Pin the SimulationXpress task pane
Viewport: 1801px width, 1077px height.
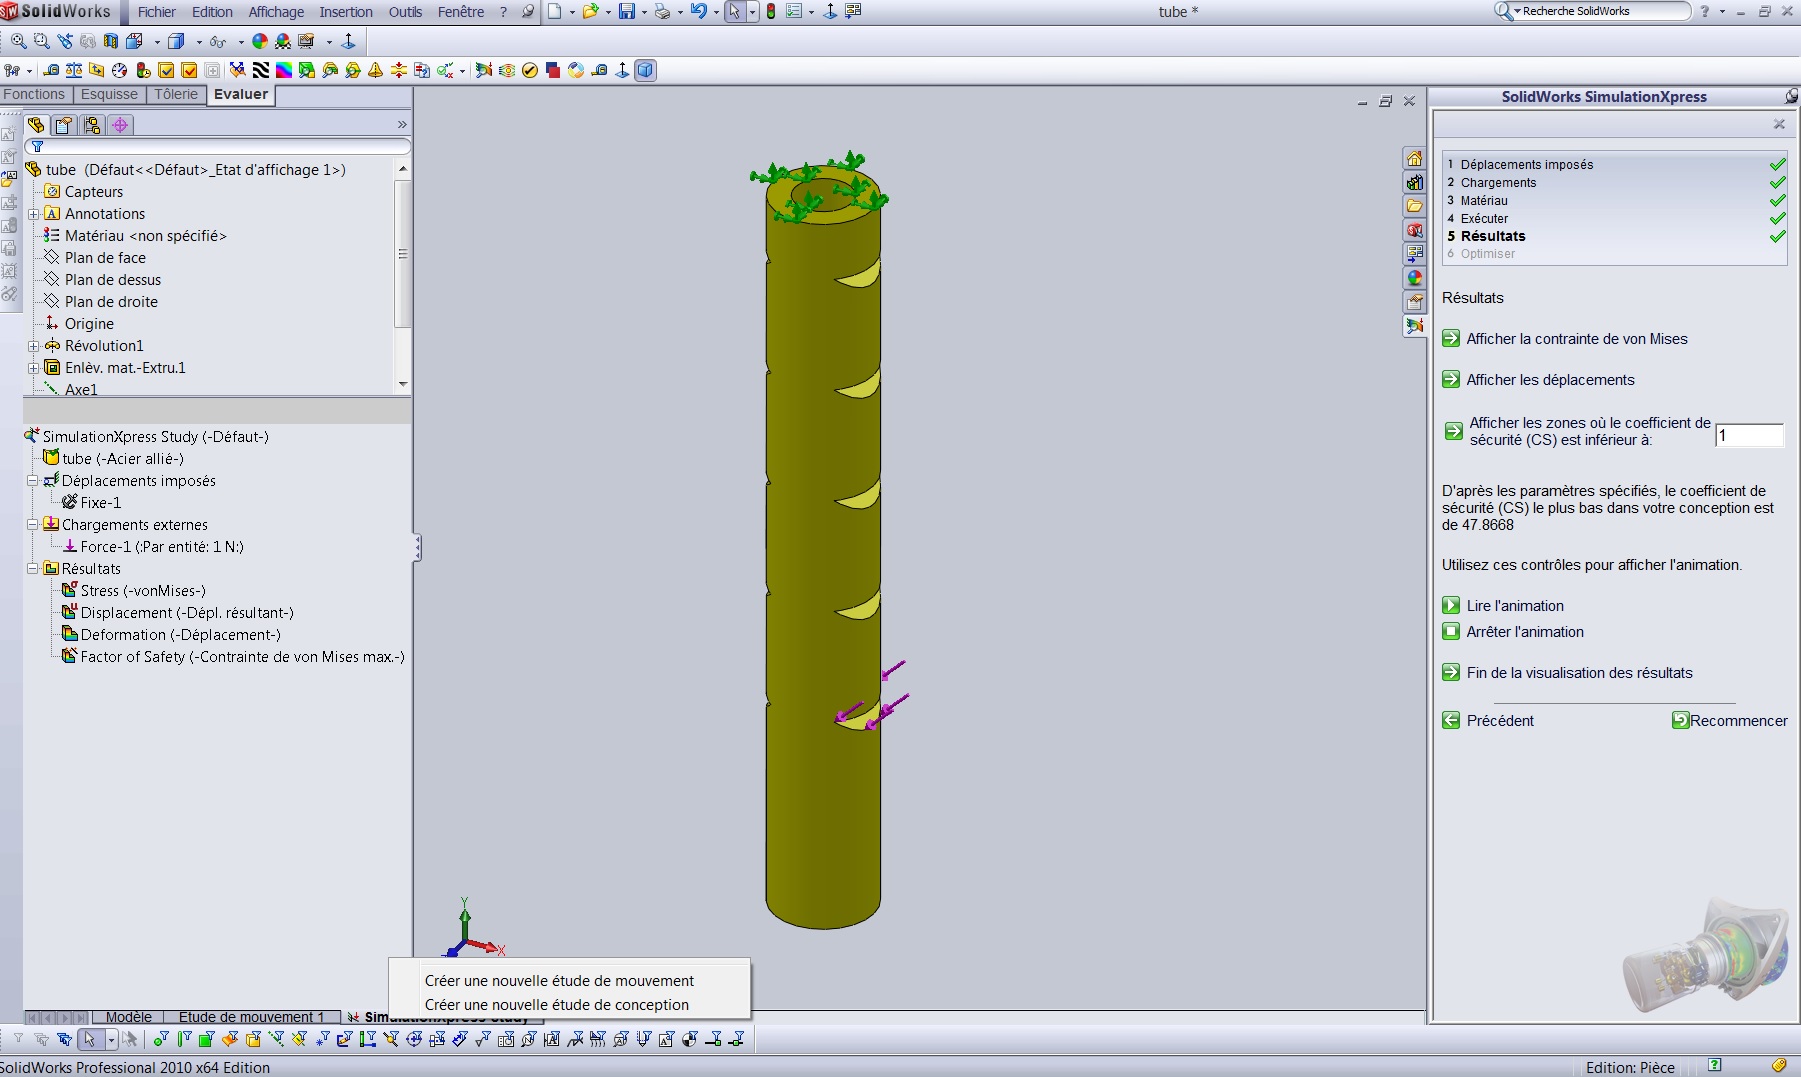[x=1791, y=96]
